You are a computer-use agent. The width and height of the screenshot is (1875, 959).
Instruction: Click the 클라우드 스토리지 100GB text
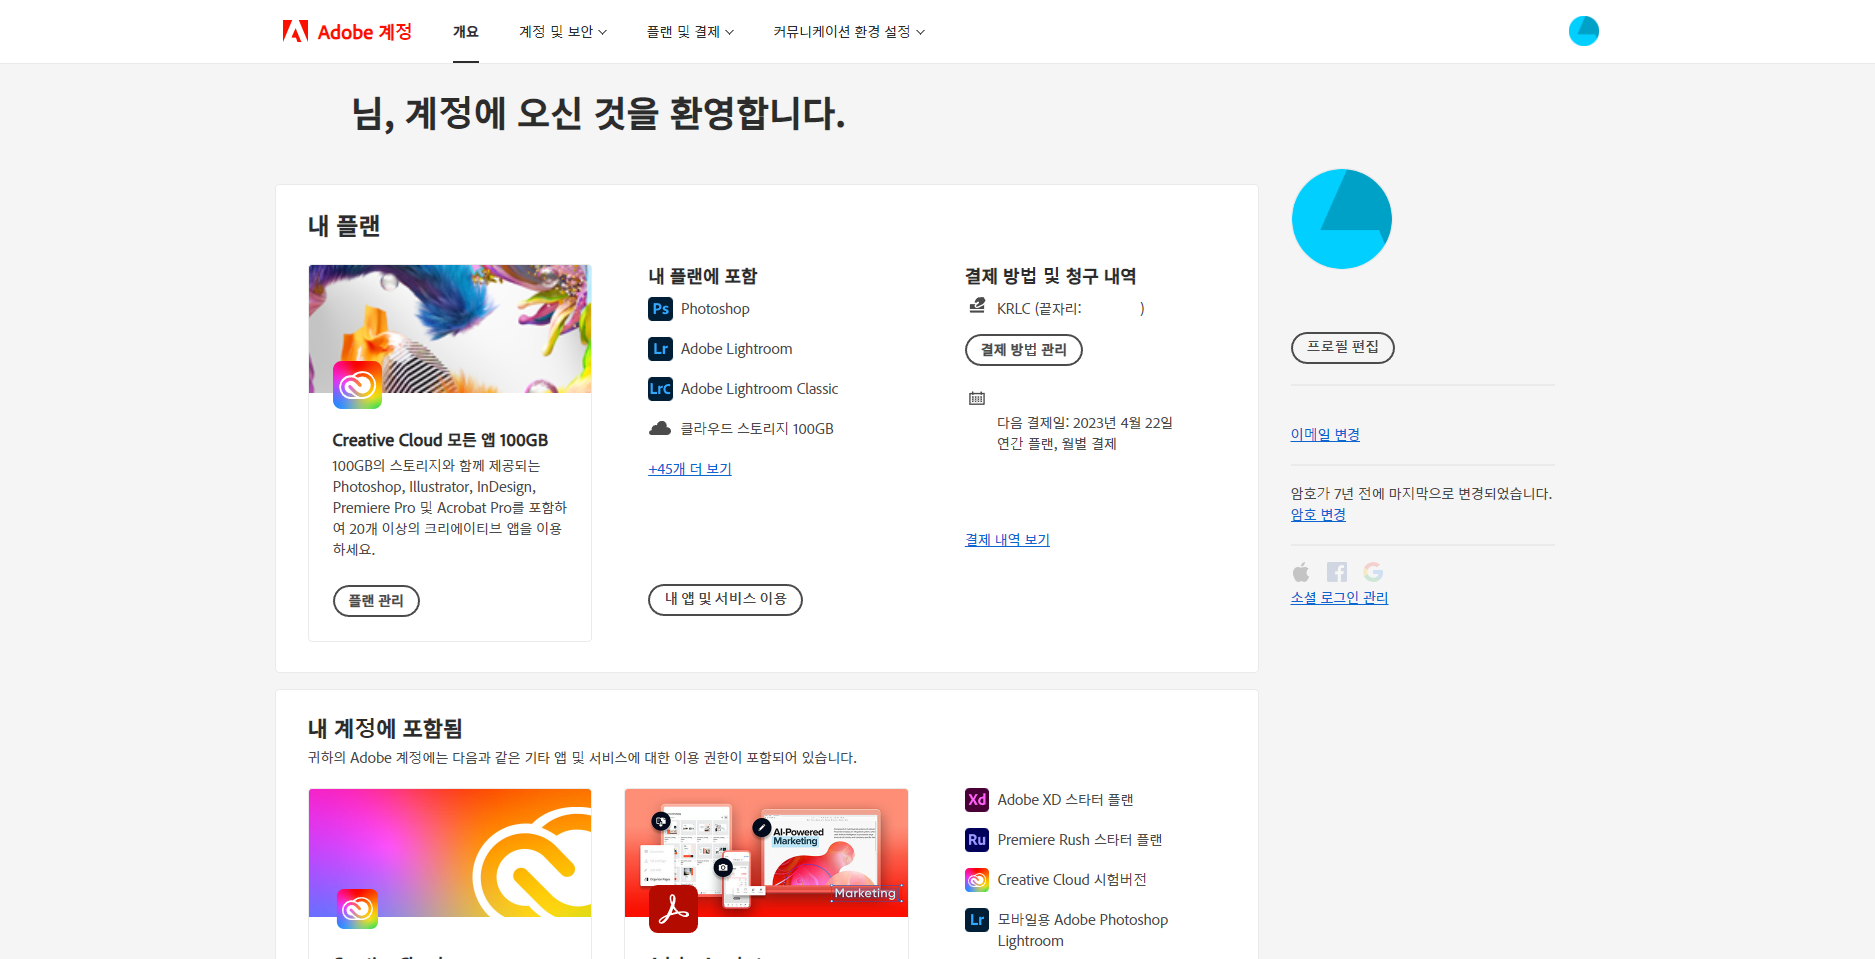pos(757,429)
